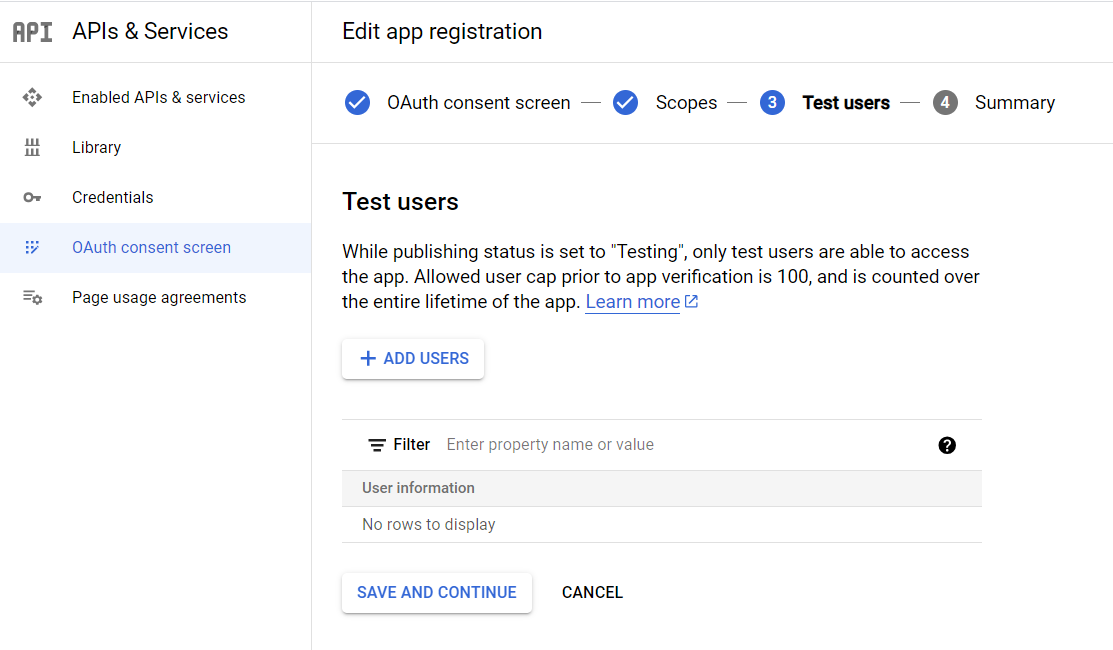Viewport: 1113px width, 650px height.
Task: Open the Library menu item
Action: click(x=96, y=148)
